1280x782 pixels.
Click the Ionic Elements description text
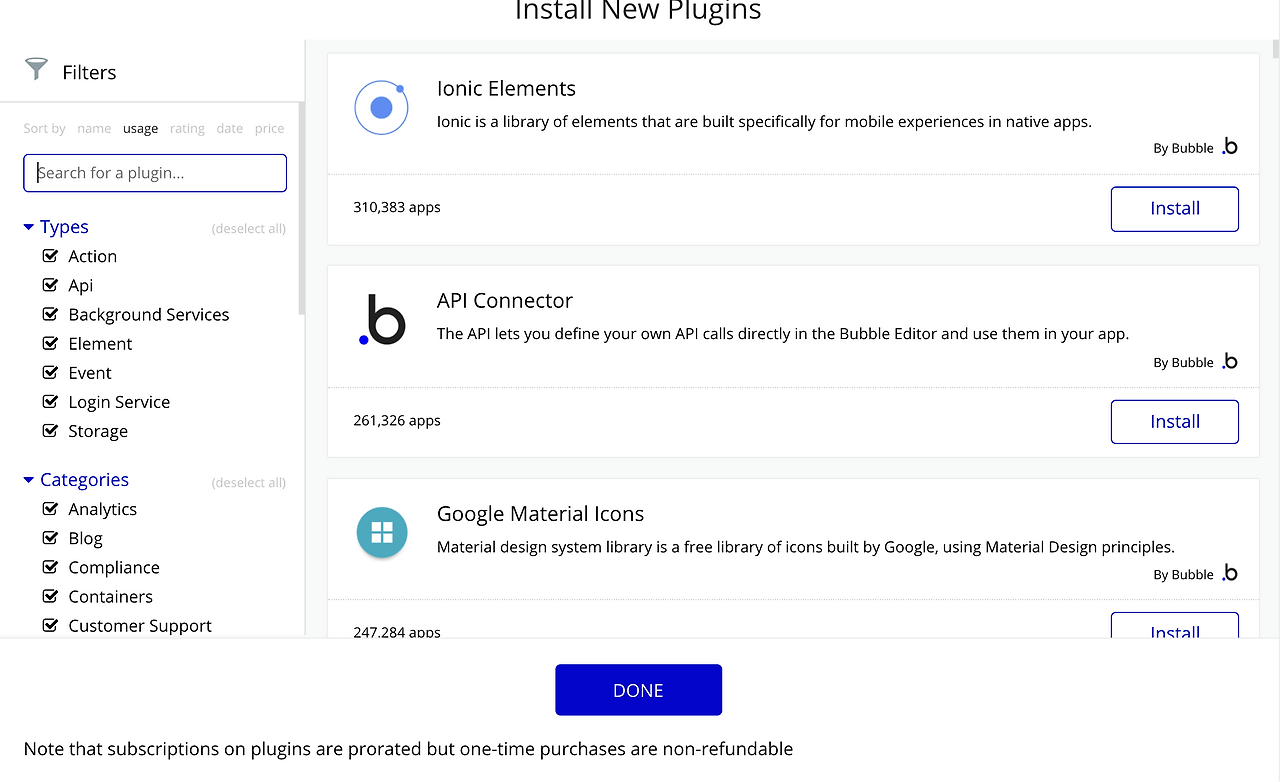tap(764, 121)
